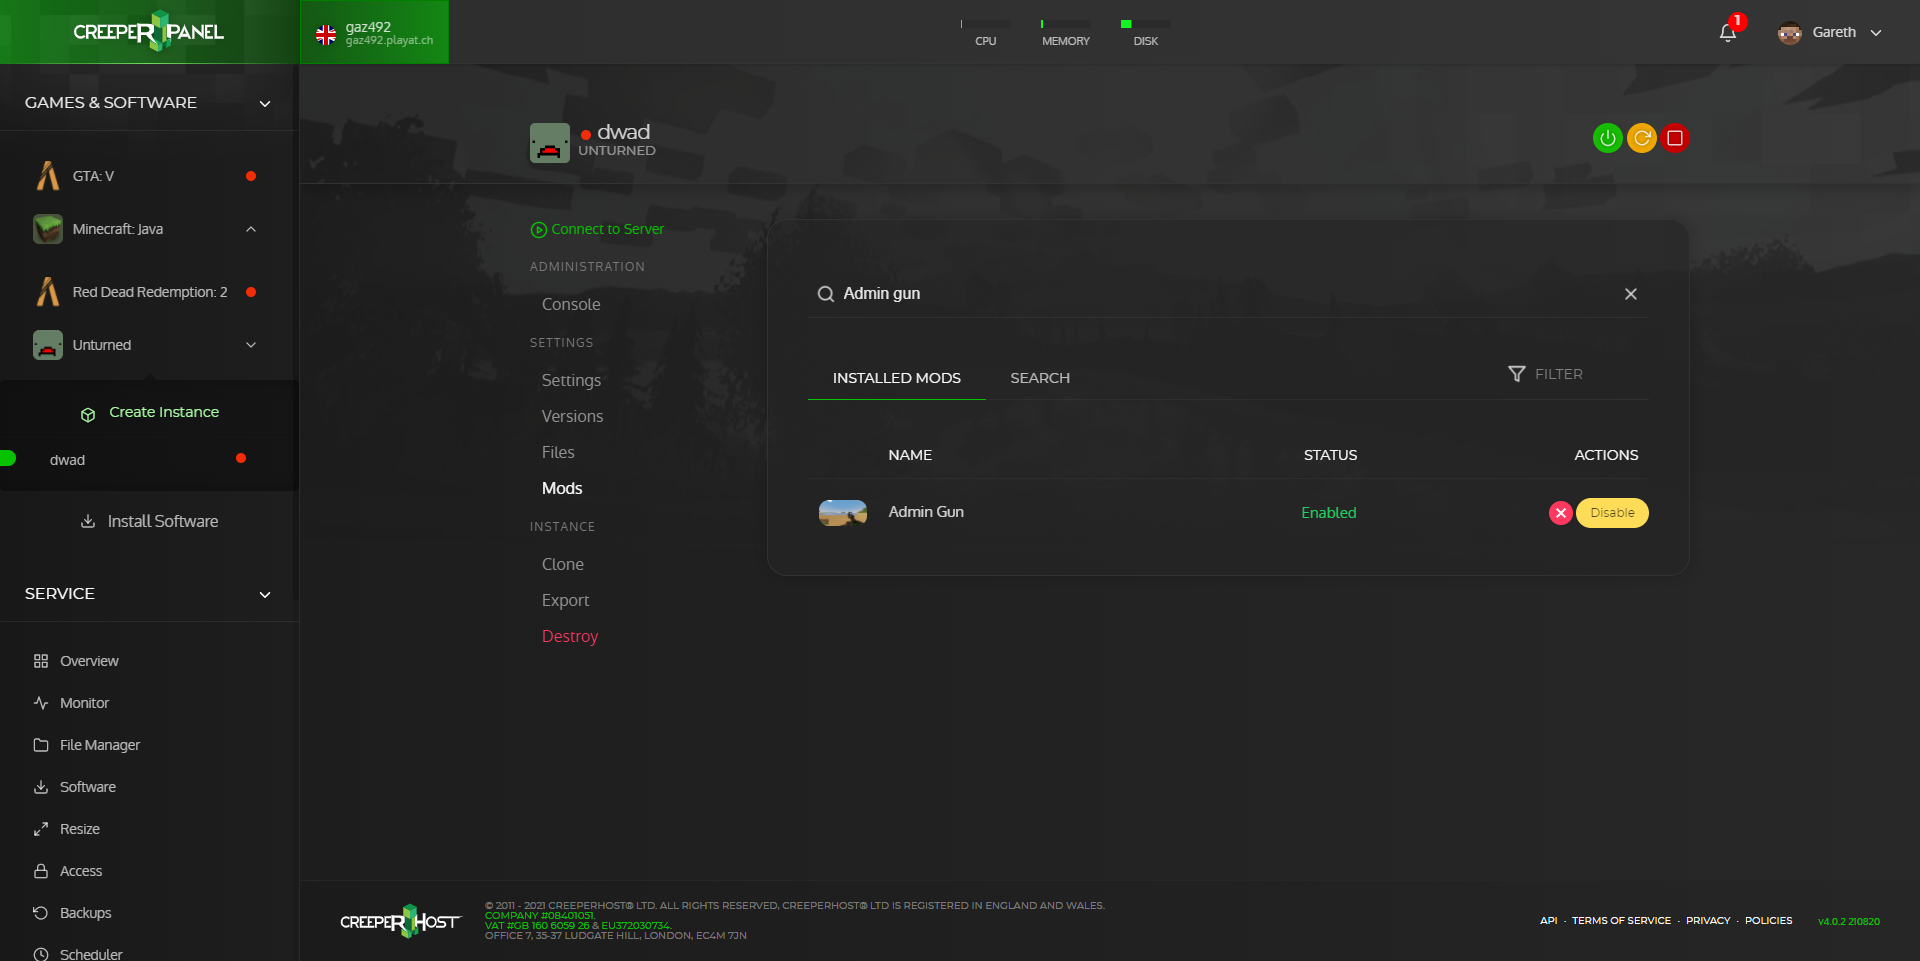Open the notifications bell
Screen dimensions: 1920x961
[x=1728, y=33]
